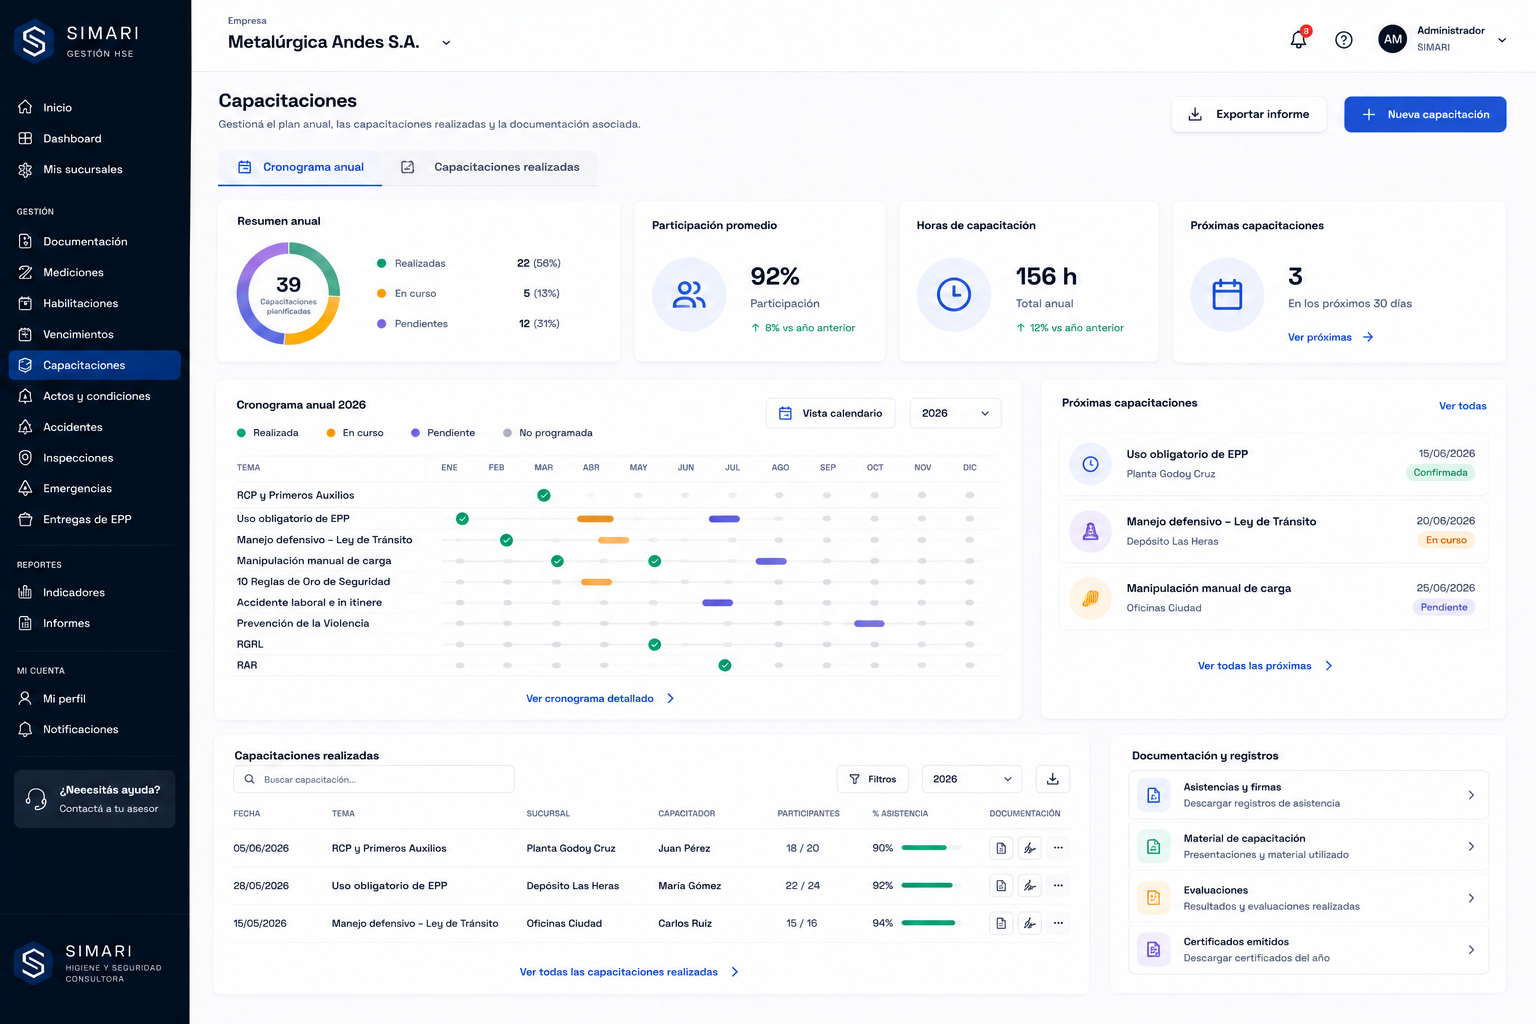Screen dimensions: 1536x1024
Task: Click the people icon in Participación promedio
Action: tap(689, 295)
